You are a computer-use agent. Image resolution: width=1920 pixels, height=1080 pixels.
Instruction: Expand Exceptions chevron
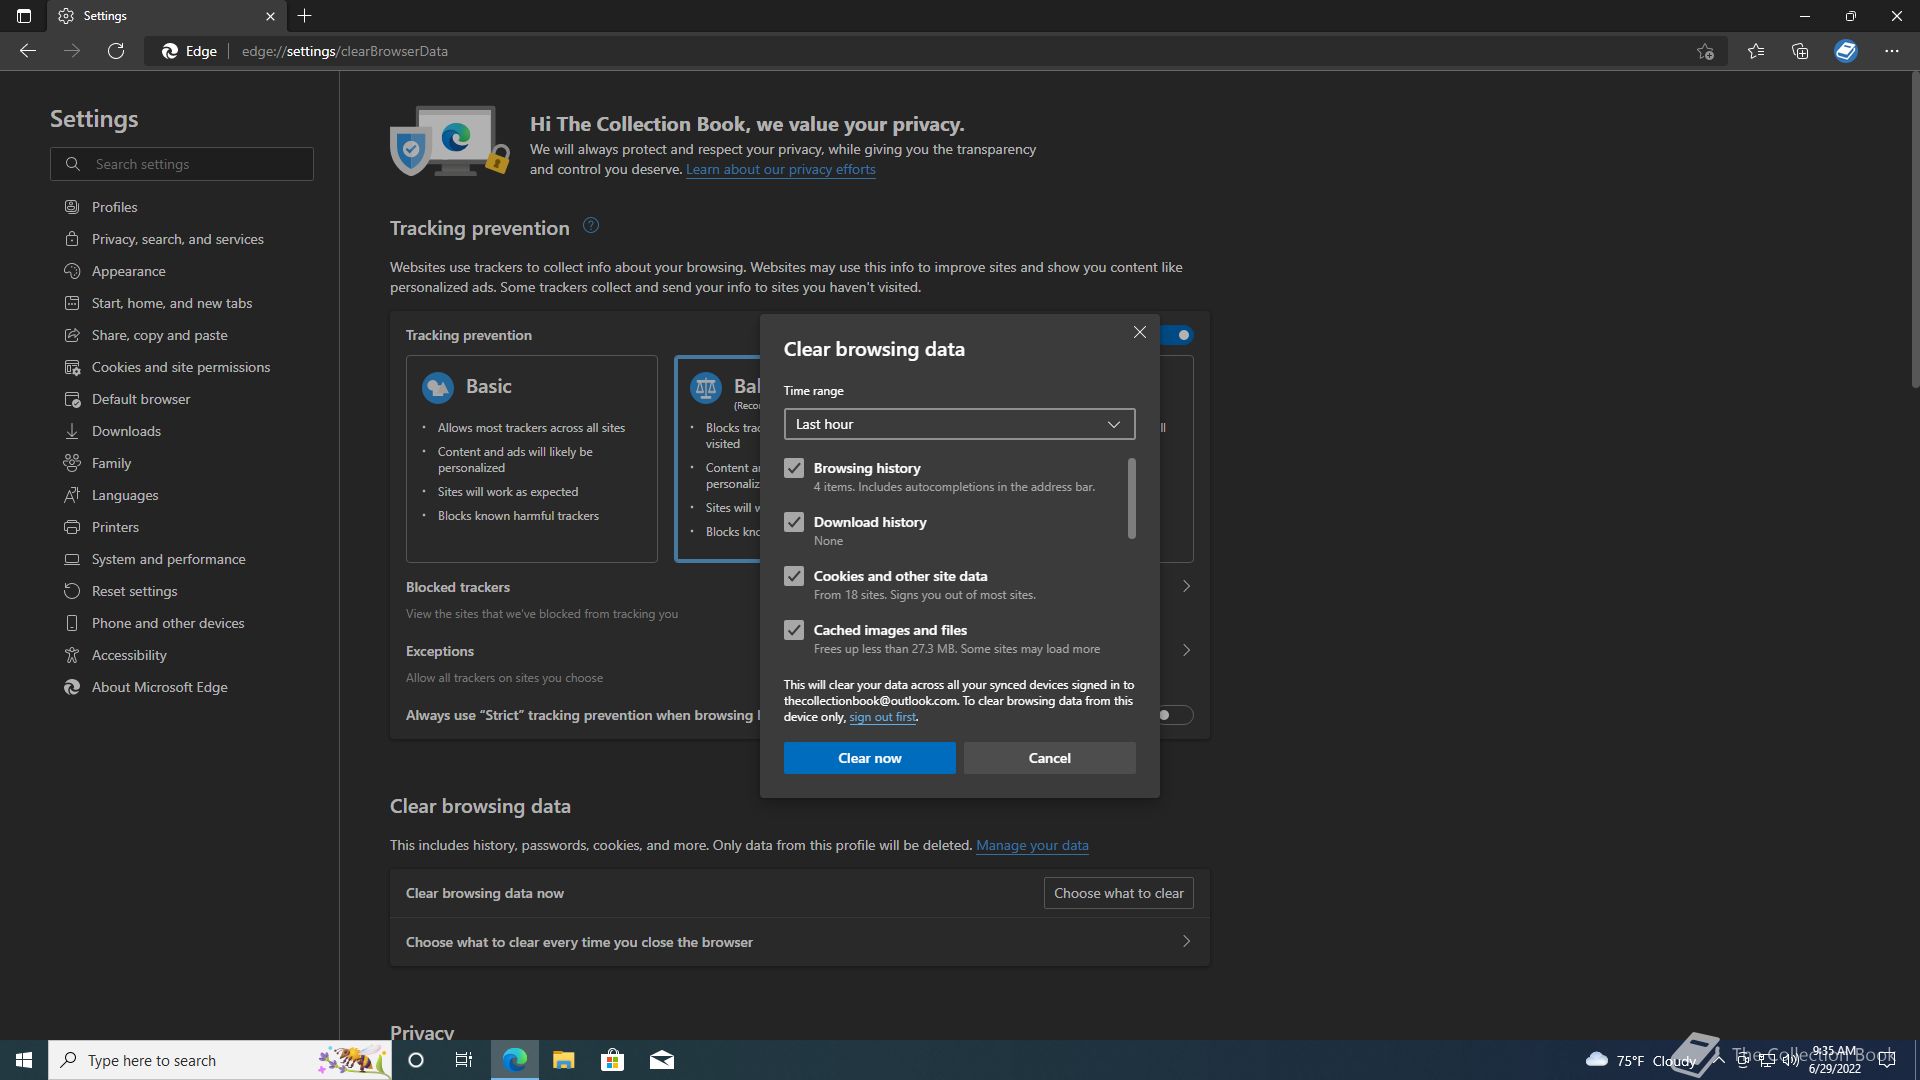[1186, 650]
